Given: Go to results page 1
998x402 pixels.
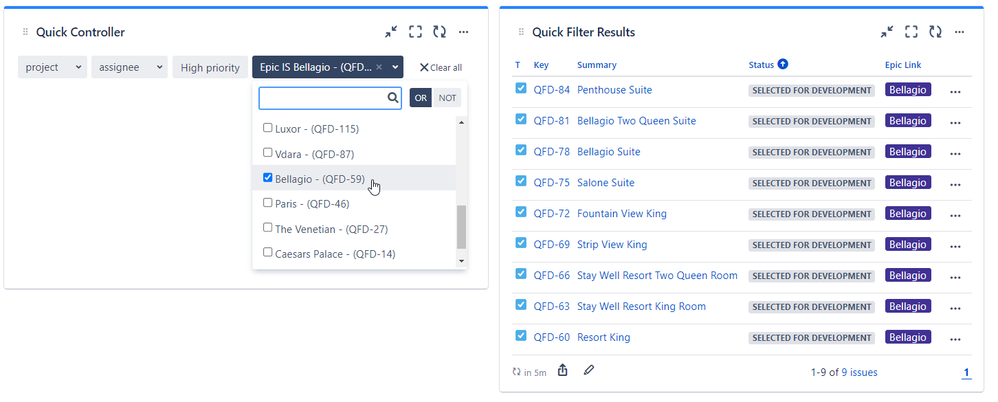Looking at the screenshot, I should click(x=966, y=373).
